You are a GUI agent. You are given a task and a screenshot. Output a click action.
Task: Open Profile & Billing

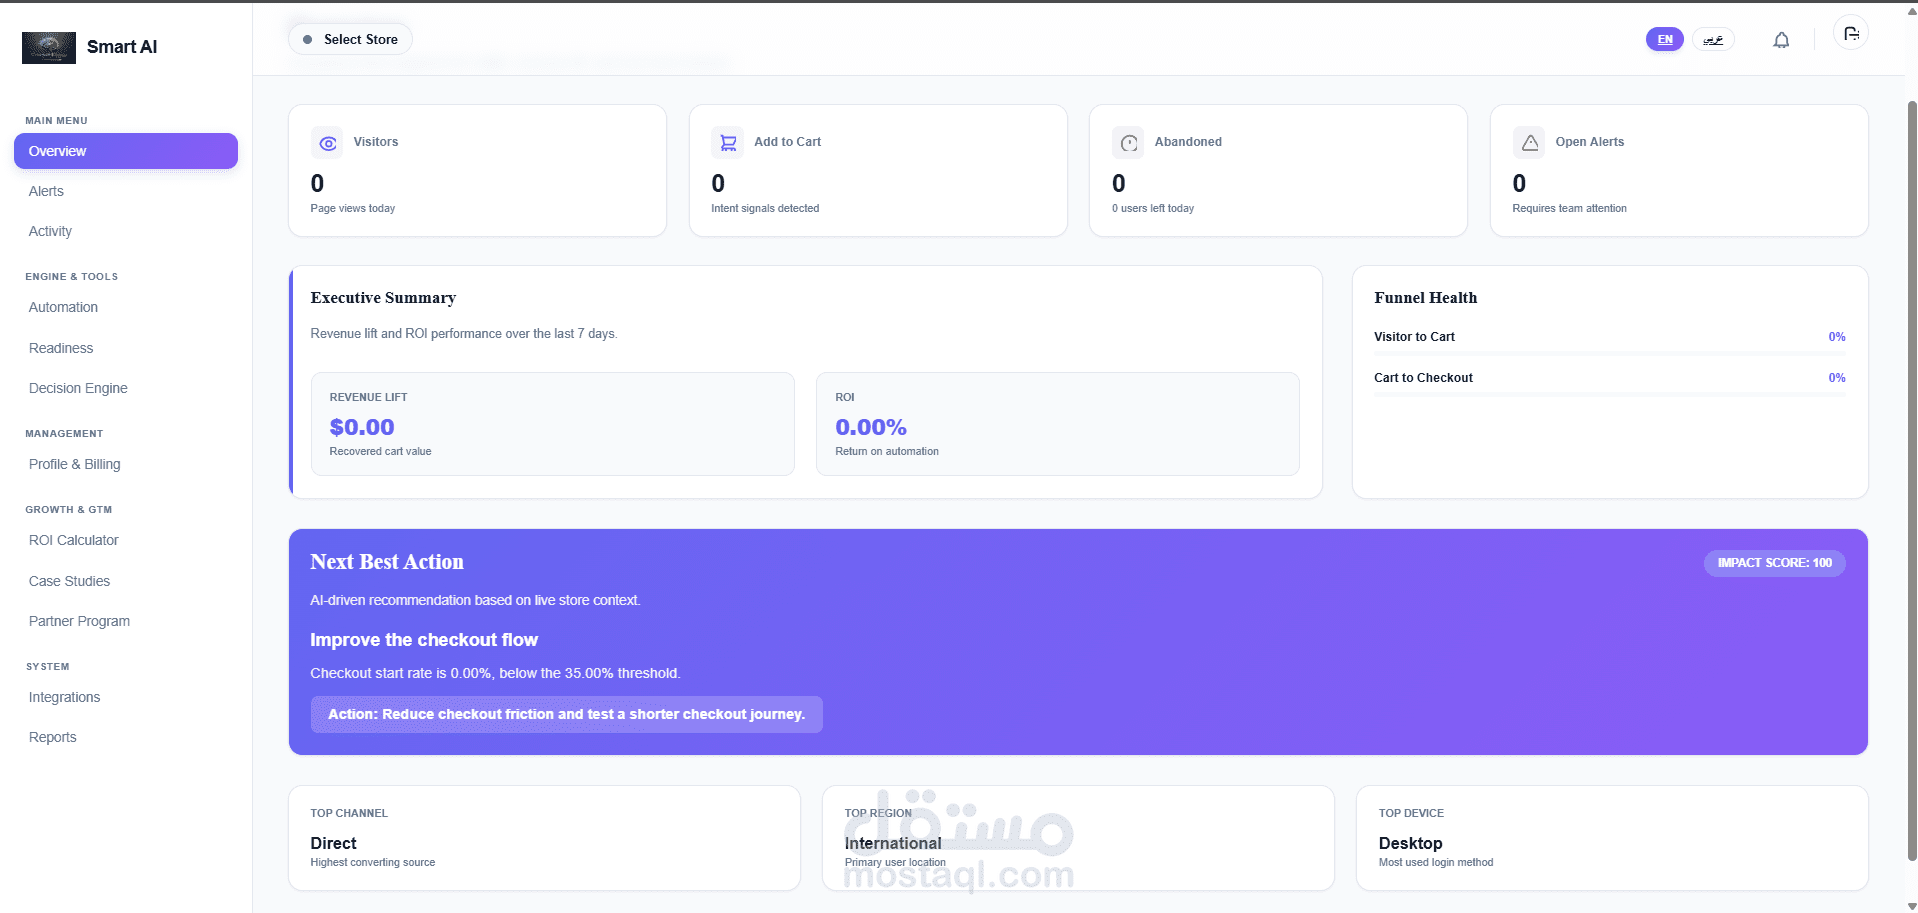point(74,464)
